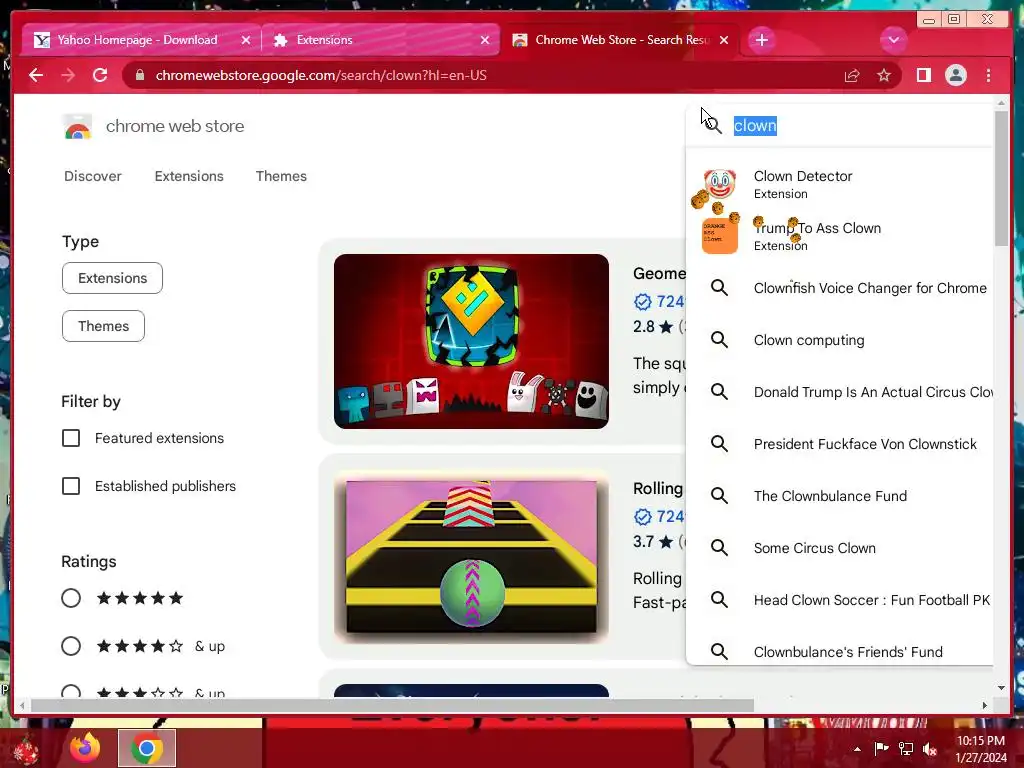Screen dimensions: 1024x768
Task: Reload the Chrome Web Store page
Action: pos(100,75)
